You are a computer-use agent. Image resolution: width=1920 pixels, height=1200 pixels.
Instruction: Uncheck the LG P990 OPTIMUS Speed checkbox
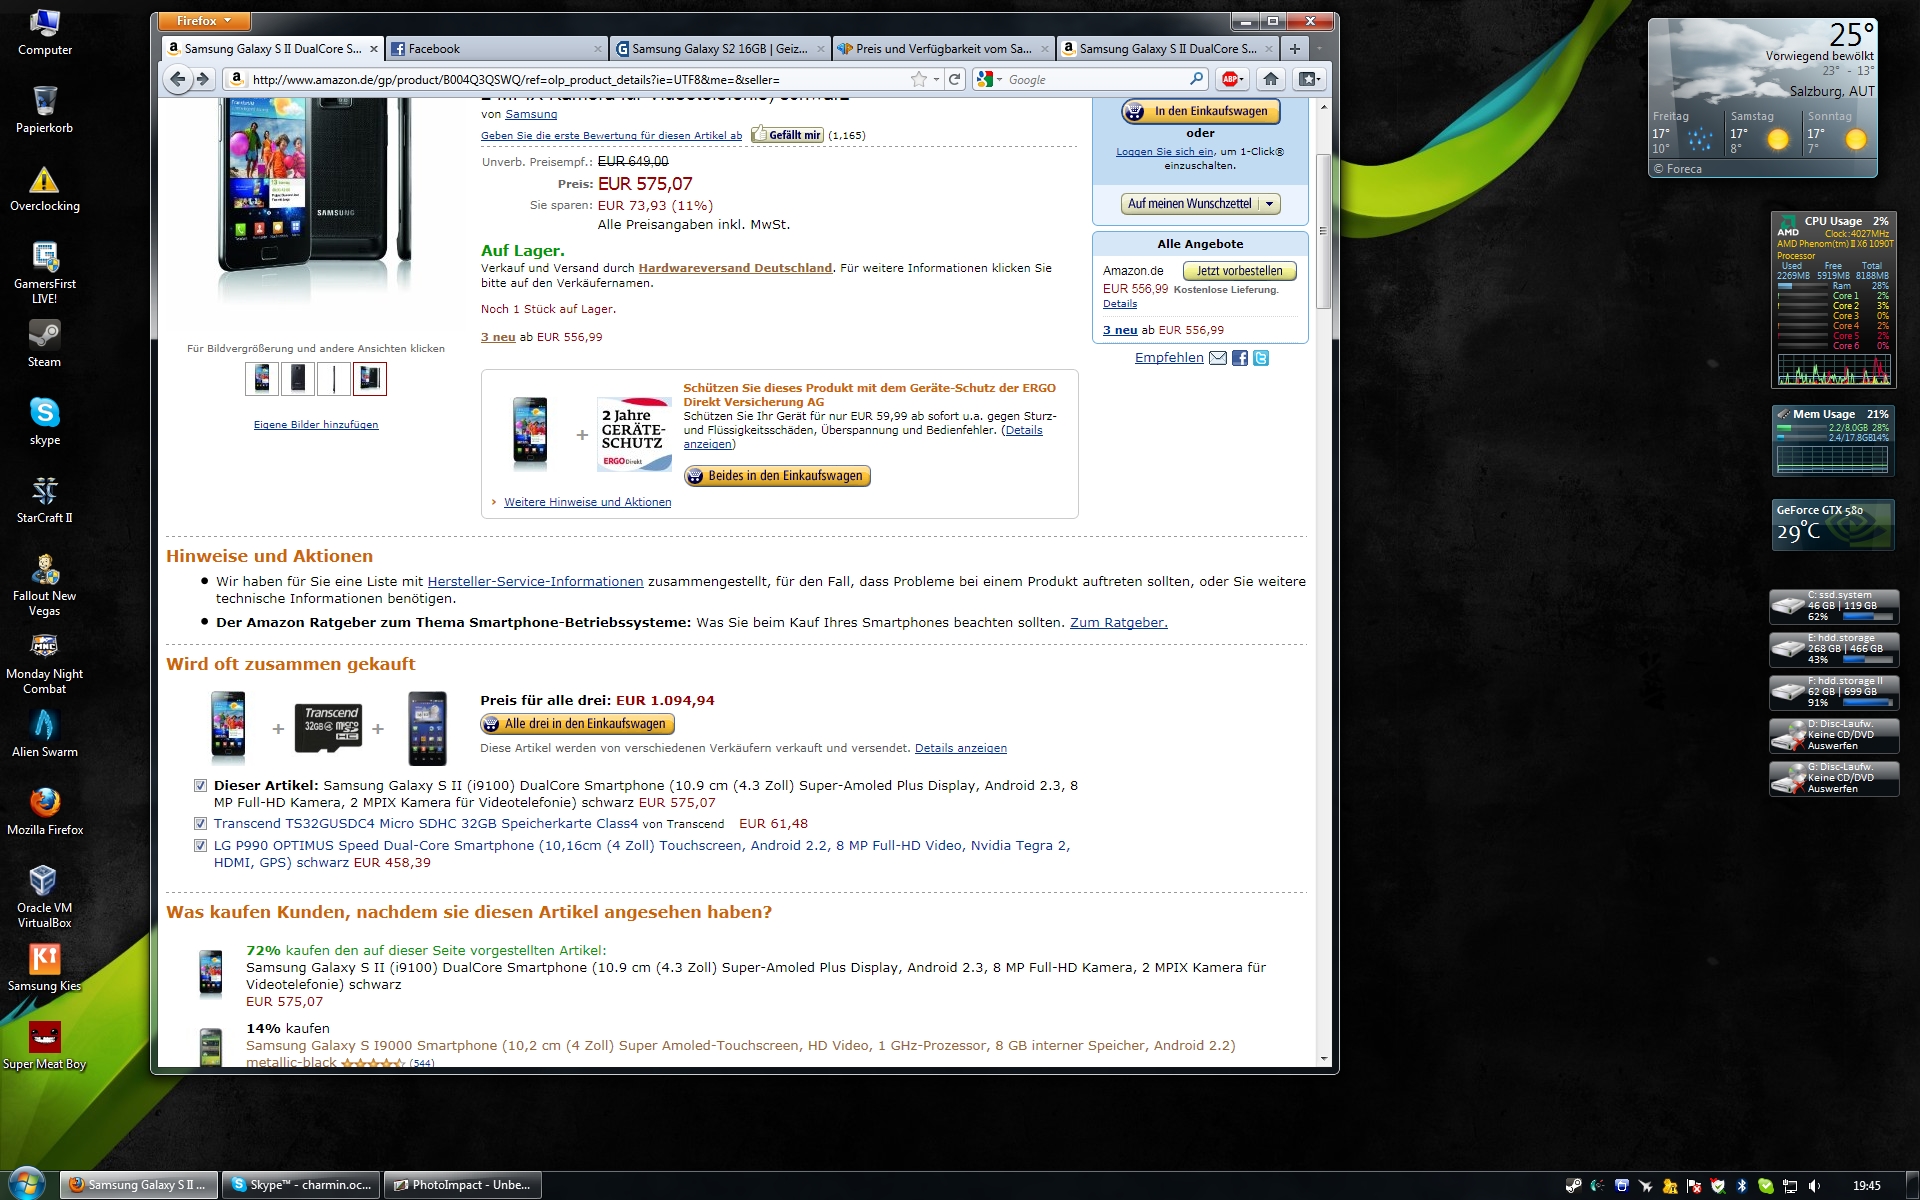200,846
